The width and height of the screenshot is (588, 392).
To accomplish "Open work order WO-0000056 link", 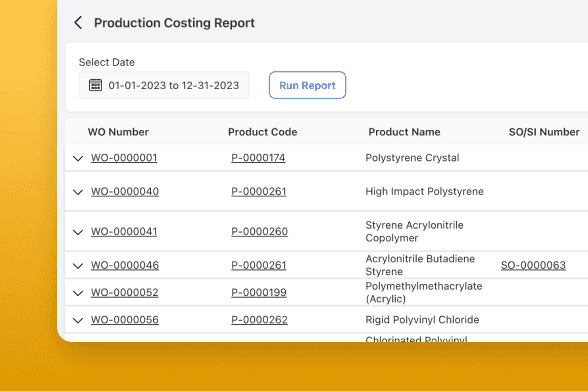I will [x=125, y=320].
